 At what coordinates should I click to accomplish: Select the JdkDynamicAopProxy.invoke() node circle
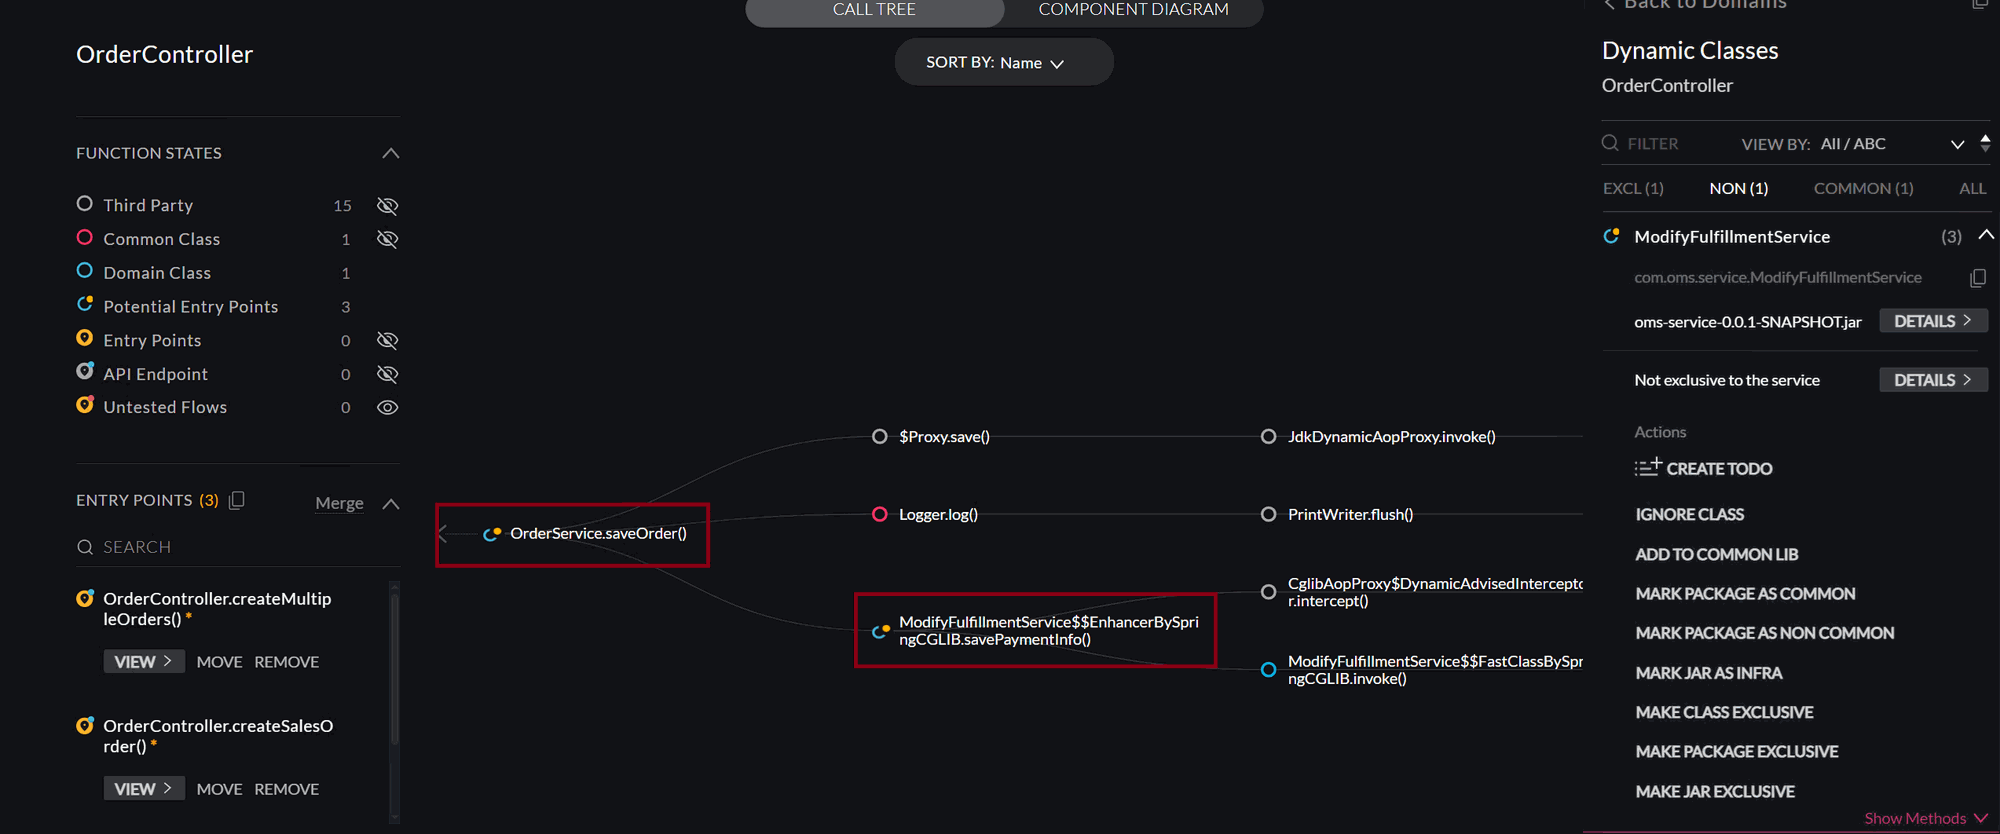coord(1268,436)
